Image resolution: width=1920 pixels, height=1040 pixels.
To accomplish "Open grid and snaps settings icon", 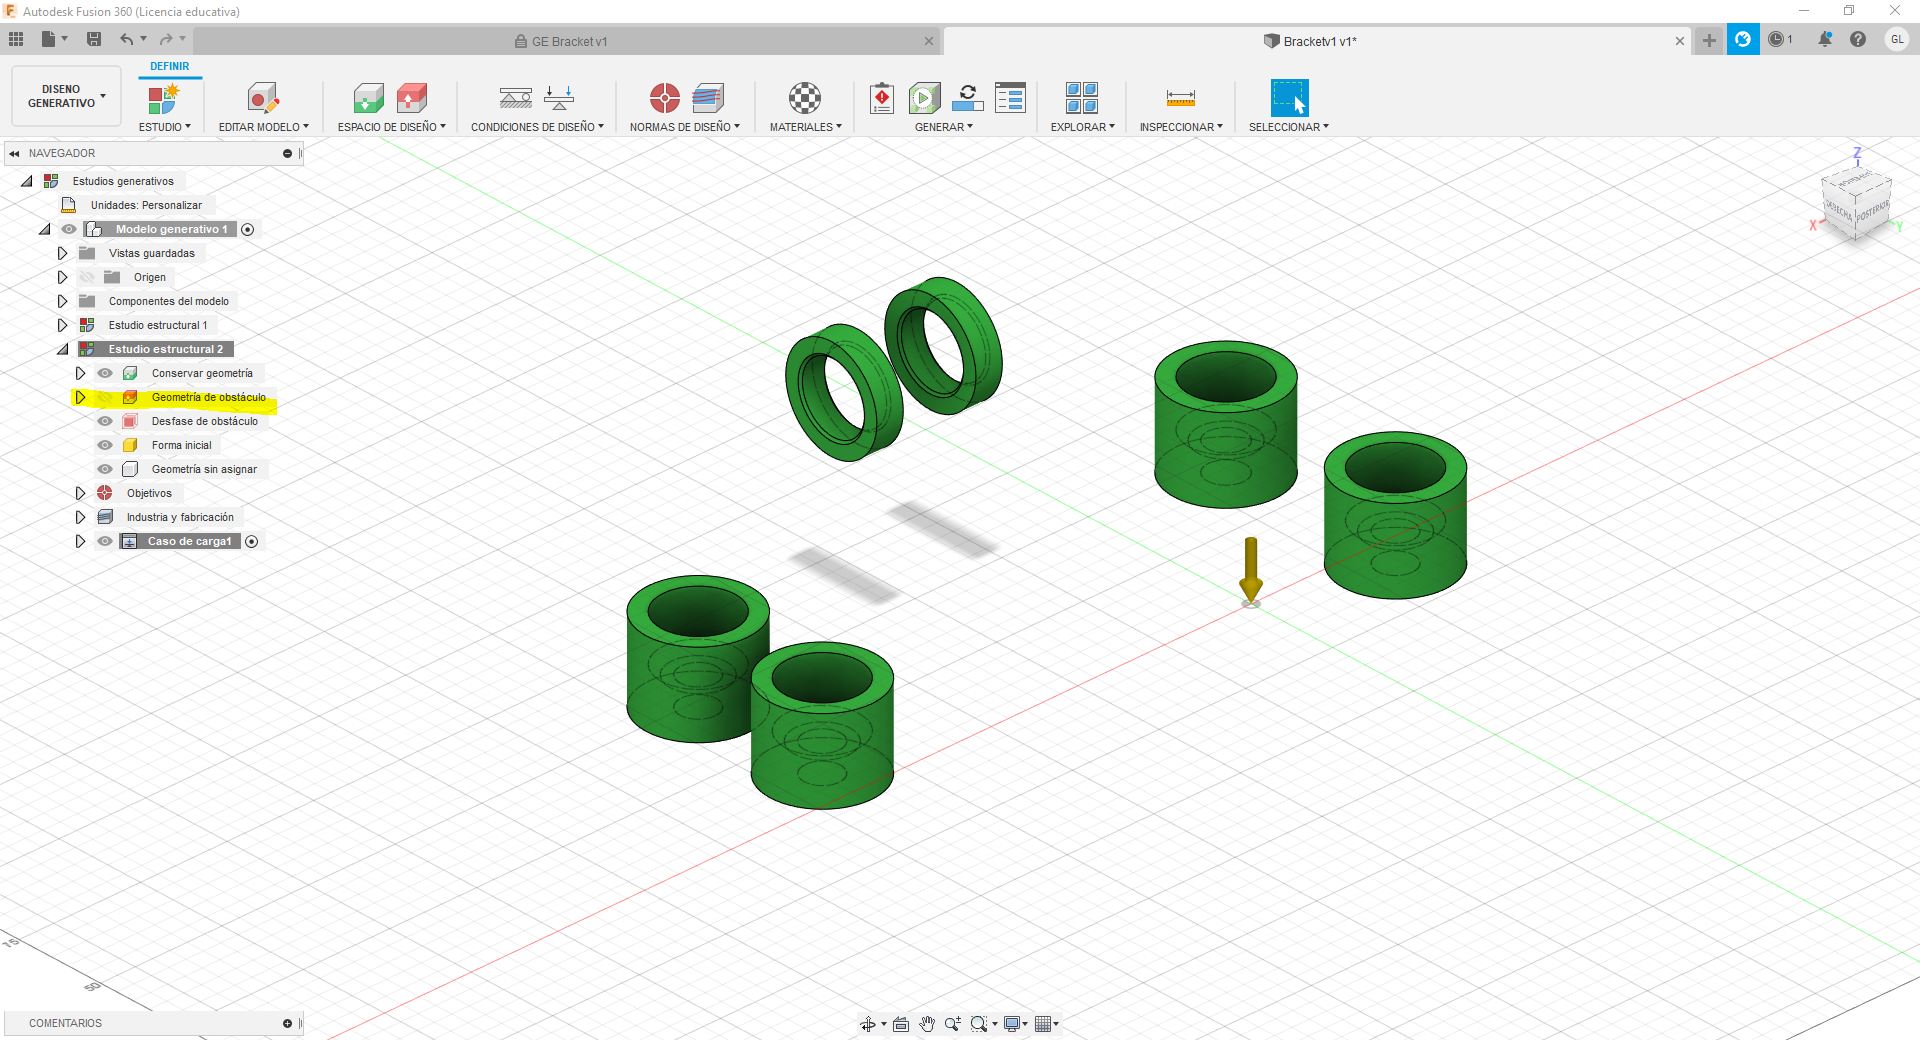I will click(1043, 1023).
